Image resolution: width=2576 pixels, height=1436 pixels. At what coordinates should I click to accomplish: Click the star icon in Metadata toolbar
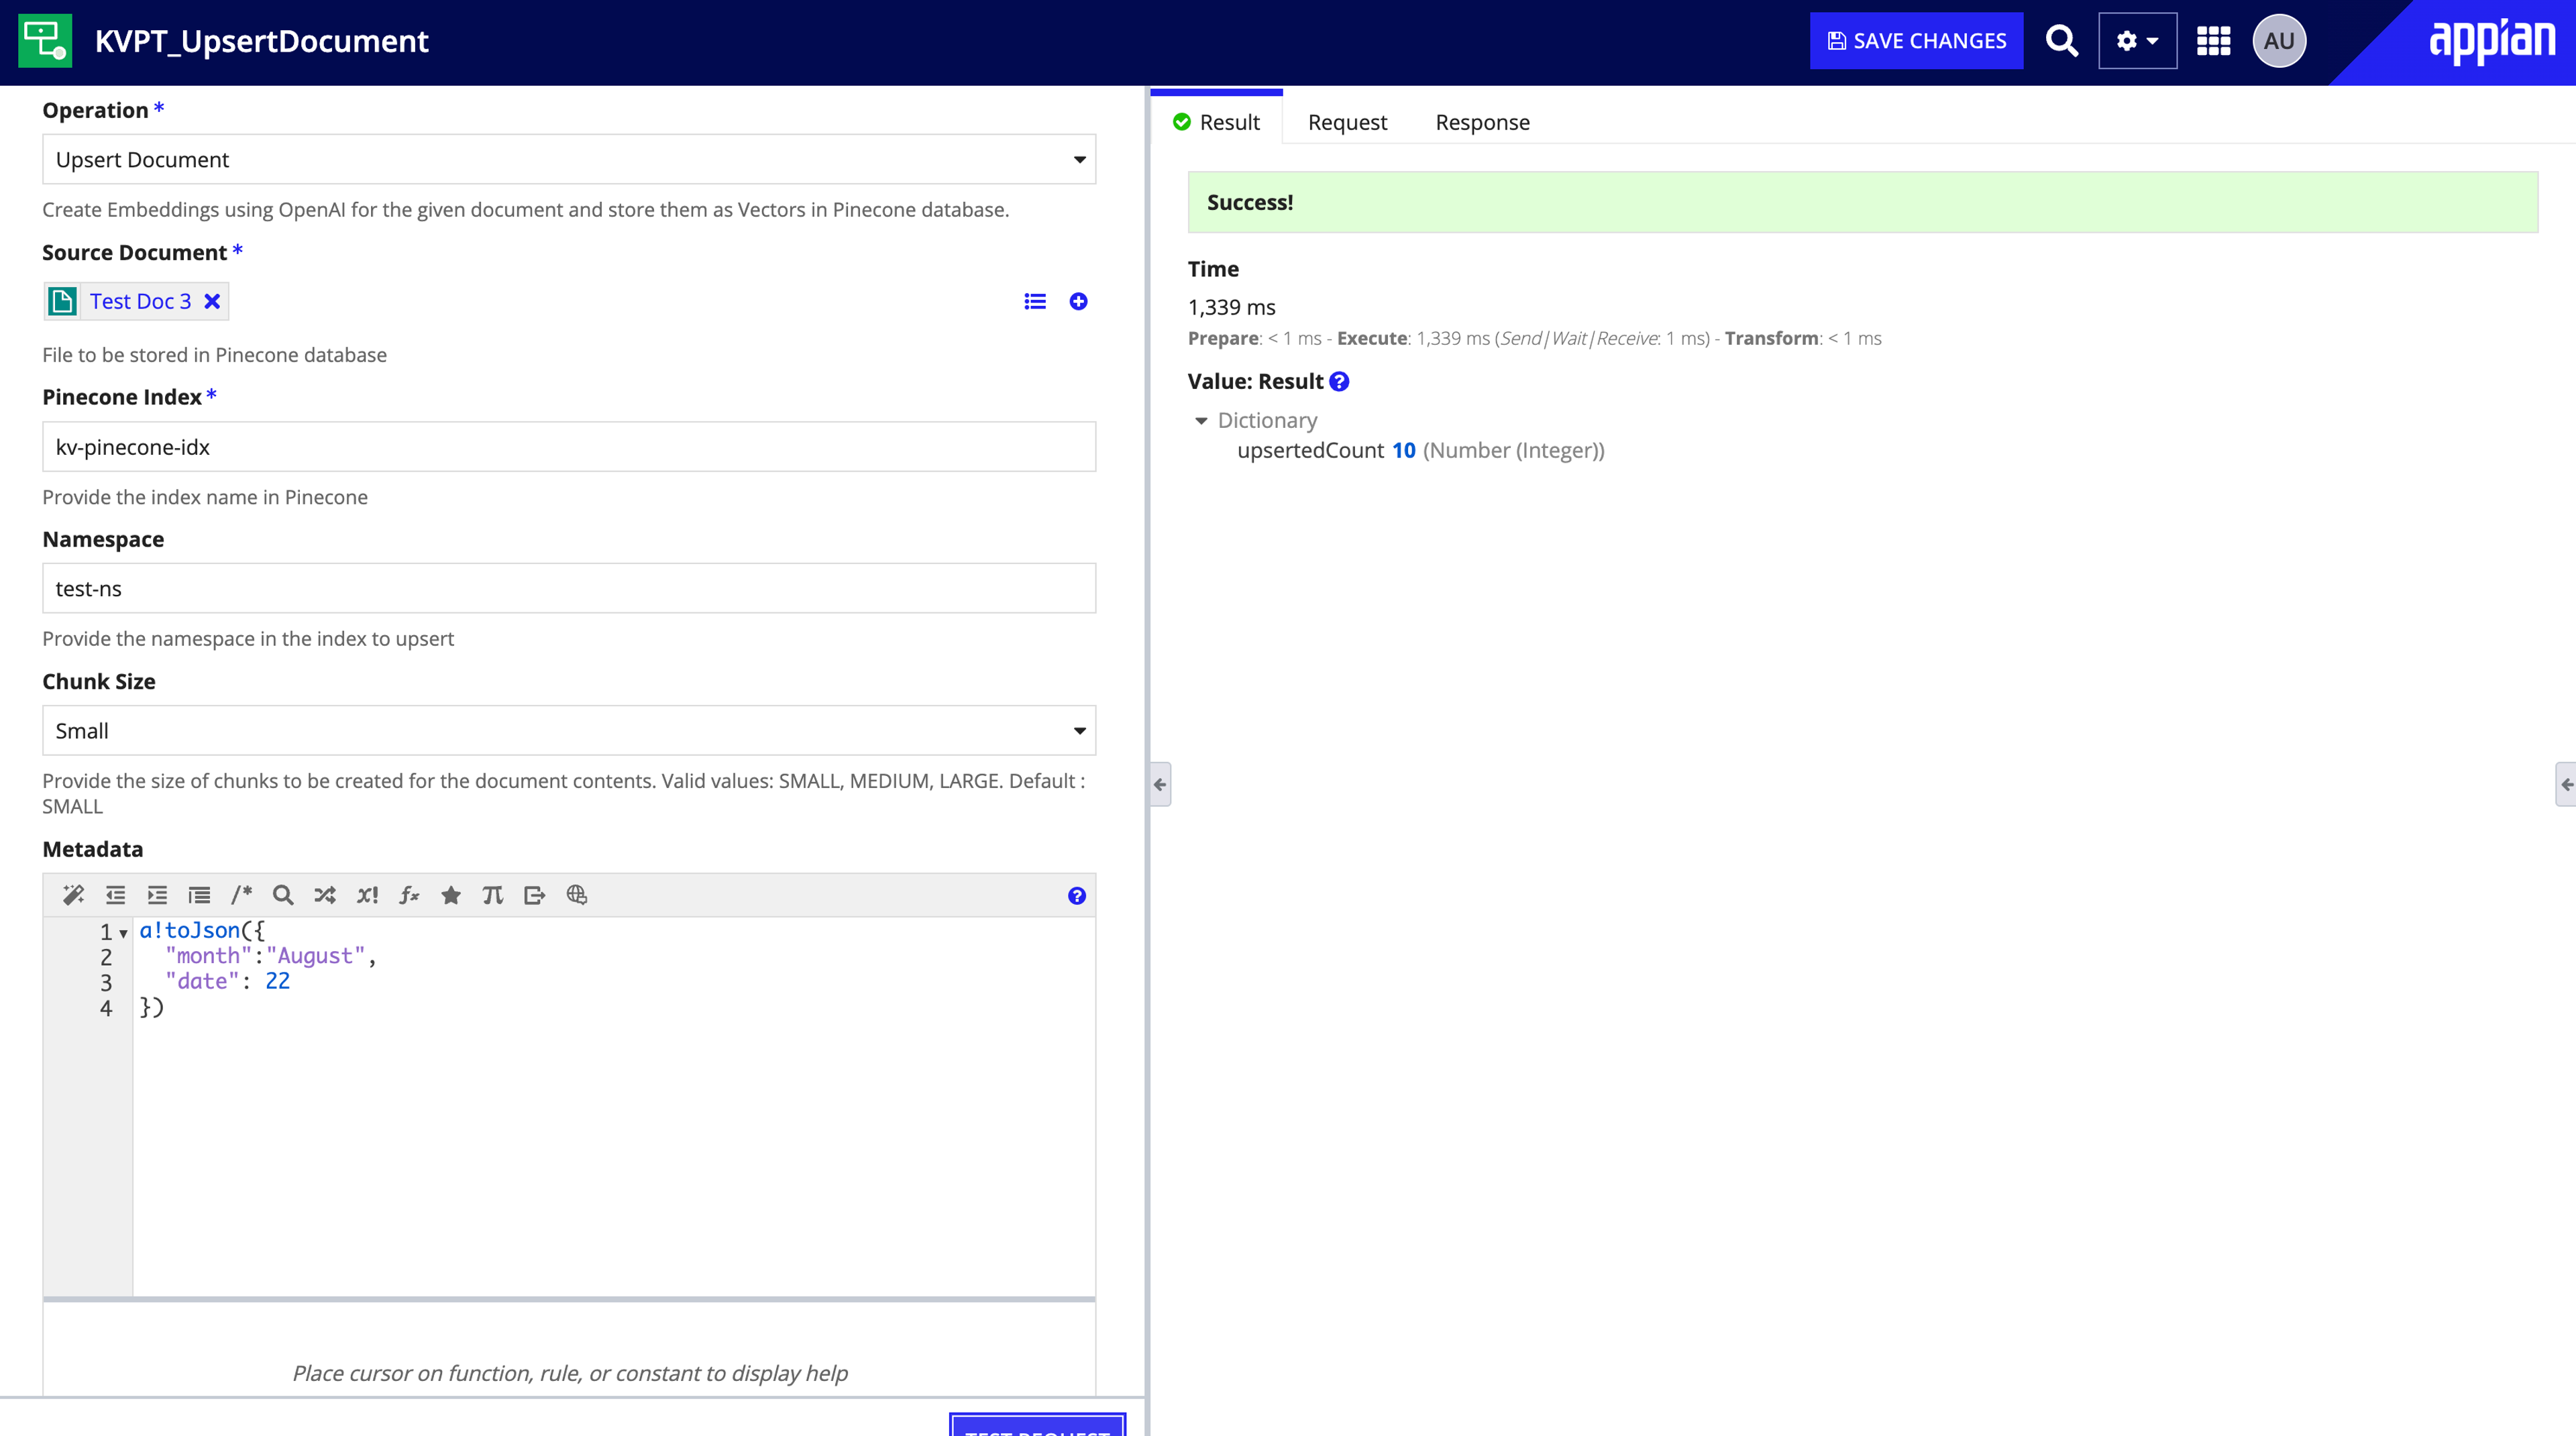(x=451, y=895)
